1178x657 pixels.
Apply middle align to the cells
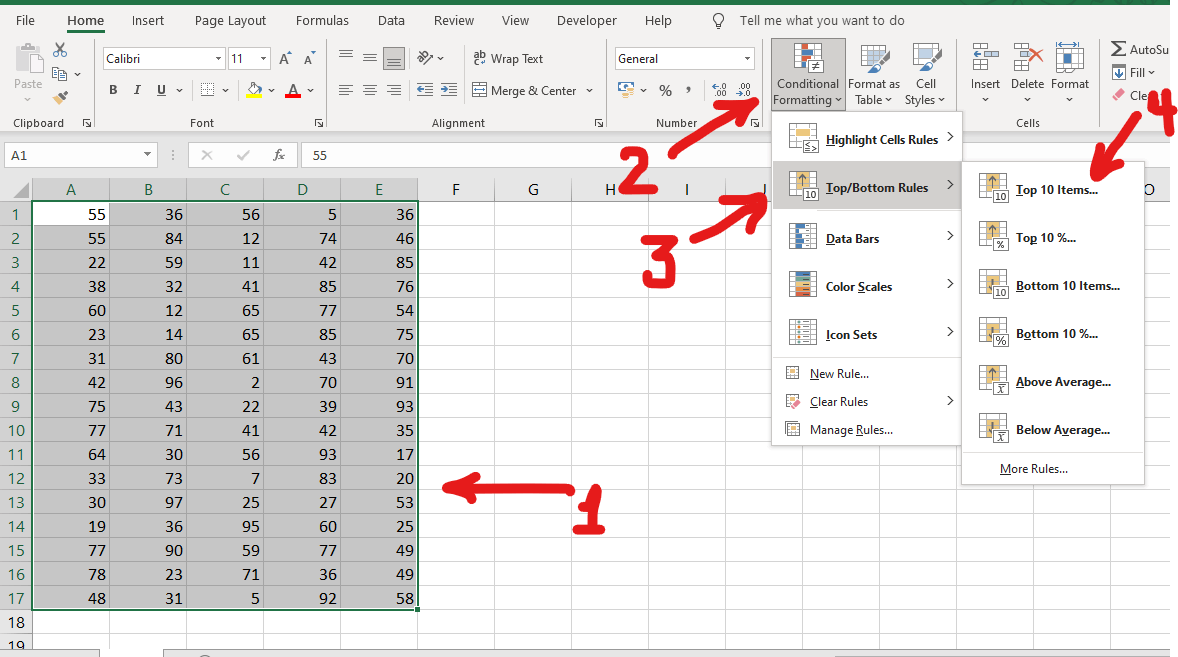[370, 57]
